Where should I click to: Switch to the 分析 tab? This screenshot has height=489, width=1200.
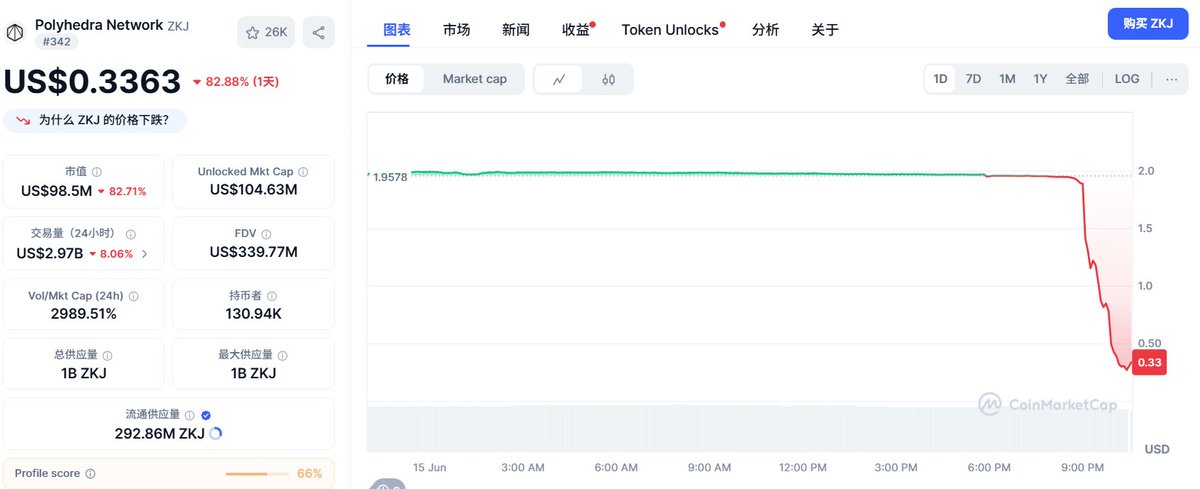766,30
